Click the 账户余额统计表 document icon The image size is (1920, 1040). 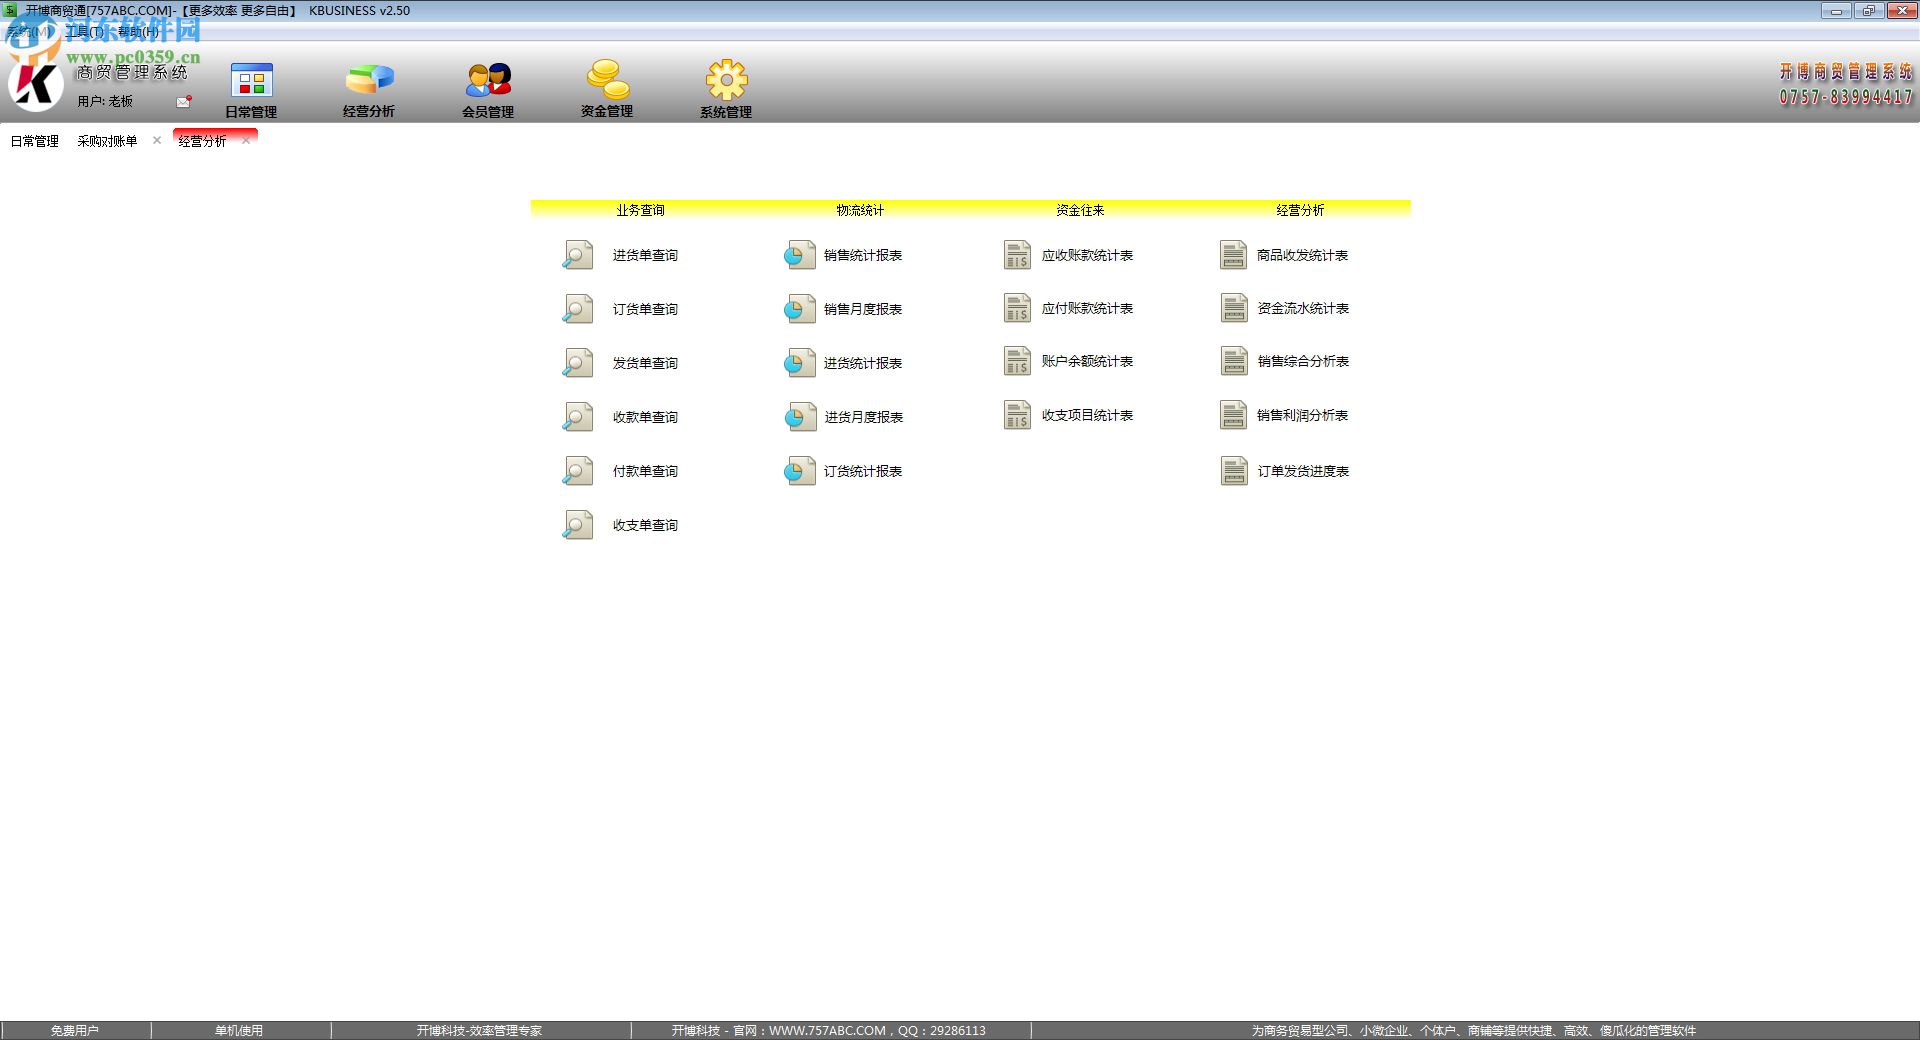1017,361
